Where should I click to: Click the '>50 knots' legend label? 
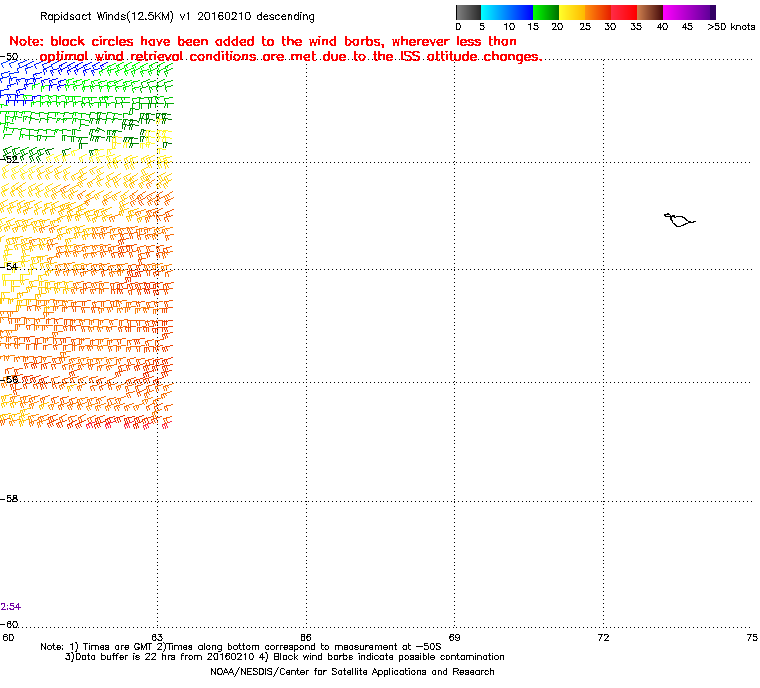click(x=731, y=27)
